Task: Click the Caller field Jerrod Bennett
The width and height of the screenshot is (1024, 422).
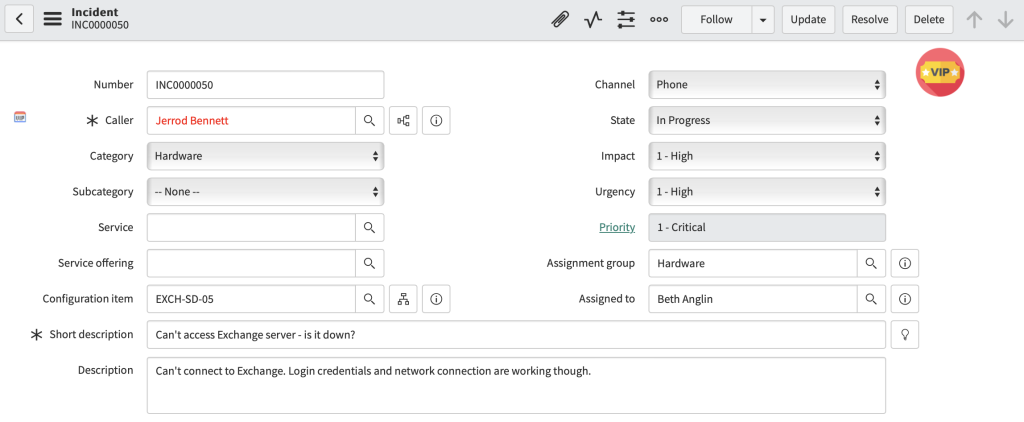Action: click(251, 120)
